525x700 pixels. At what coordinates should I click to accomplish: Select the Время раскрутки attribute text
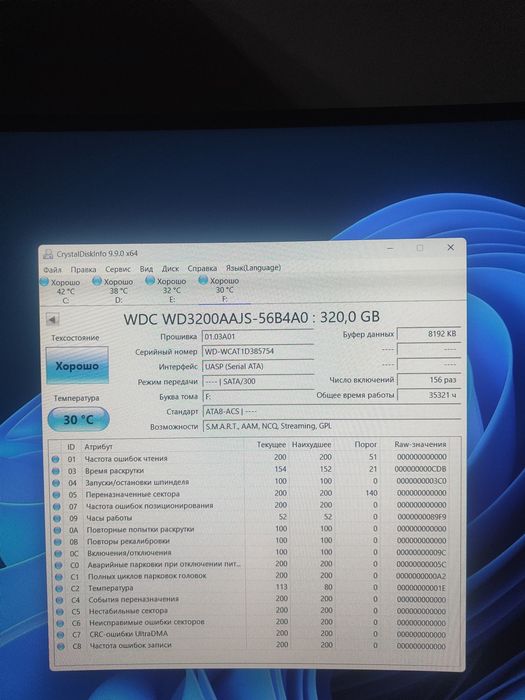[114, 471]
